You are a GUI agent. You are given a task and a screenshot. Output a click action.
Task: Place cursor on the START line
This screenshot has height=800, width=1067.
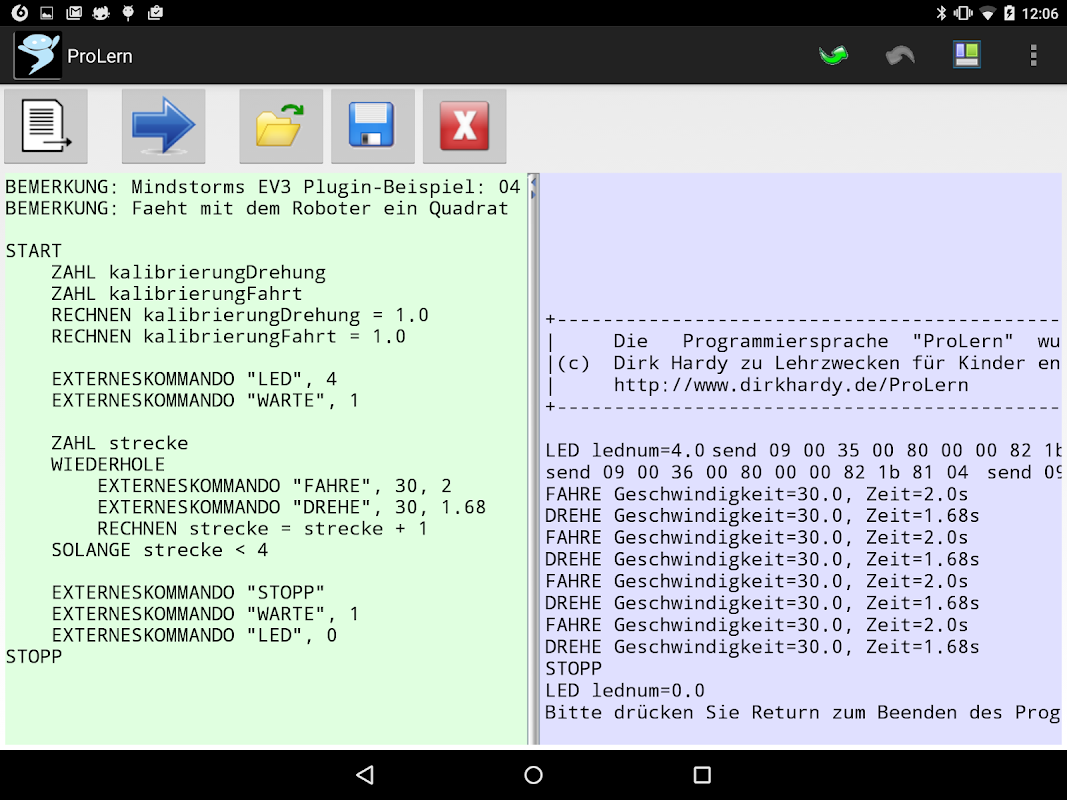tap(34, 251)
